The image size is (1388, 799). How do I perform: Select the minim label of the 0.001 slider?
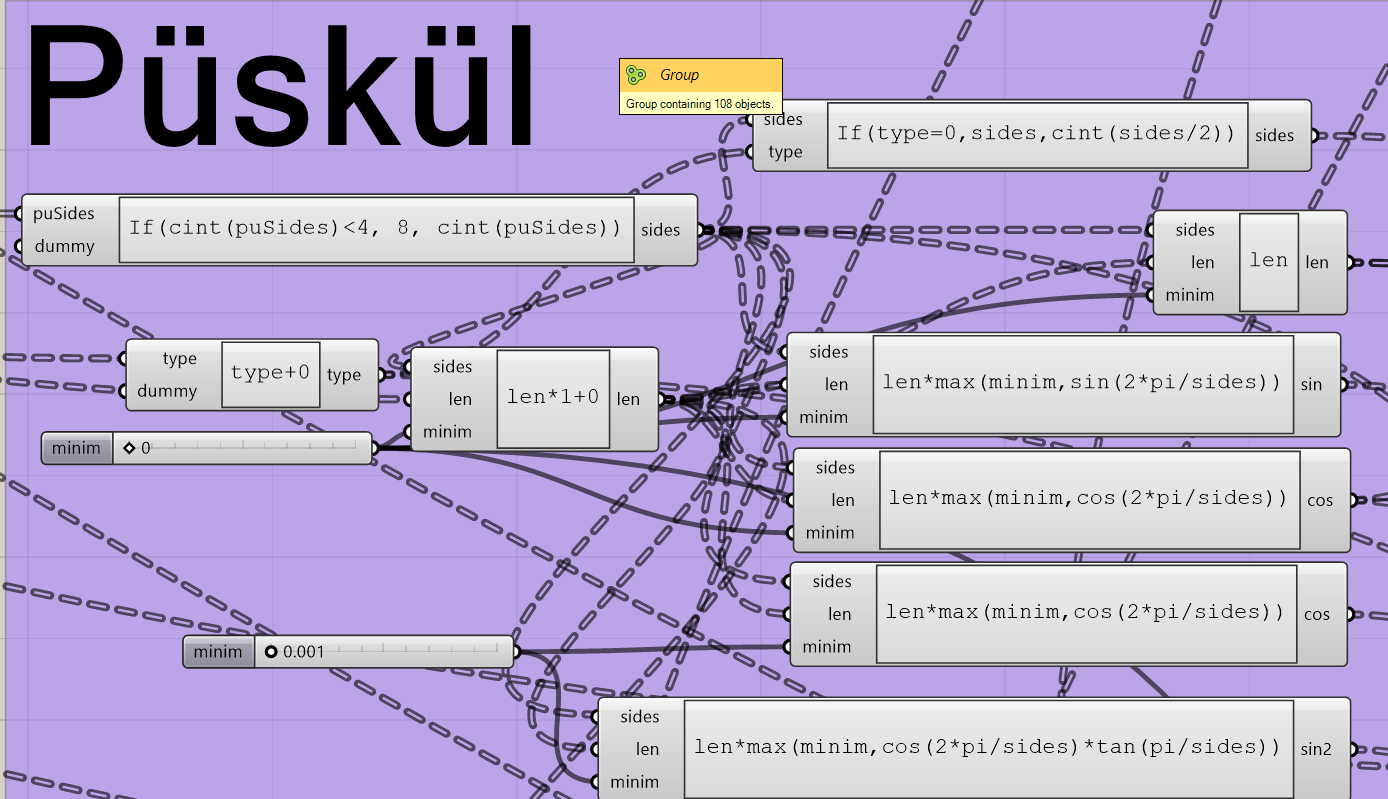[x=218, y=653]
